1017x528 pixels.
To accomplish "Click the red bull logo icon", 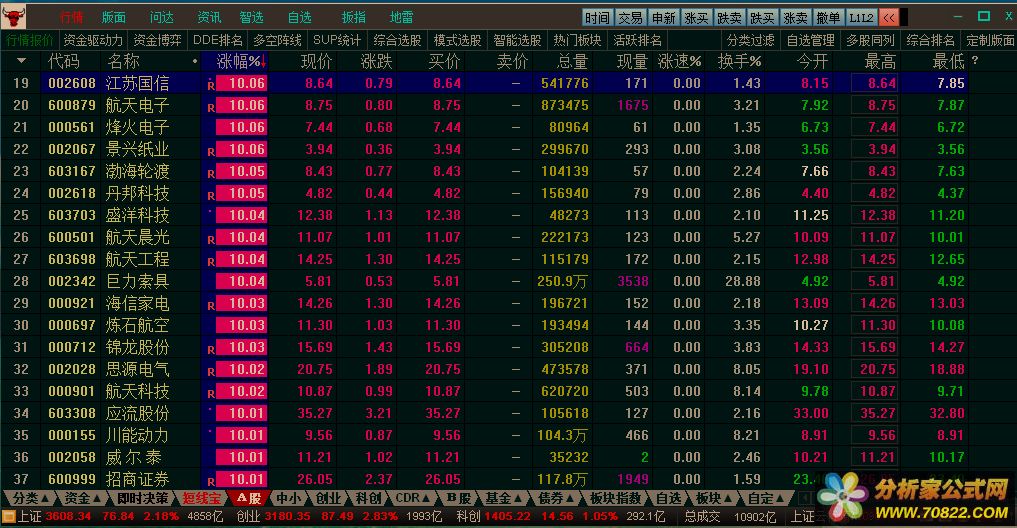I will pyautogui.click(x=14, y=17).
